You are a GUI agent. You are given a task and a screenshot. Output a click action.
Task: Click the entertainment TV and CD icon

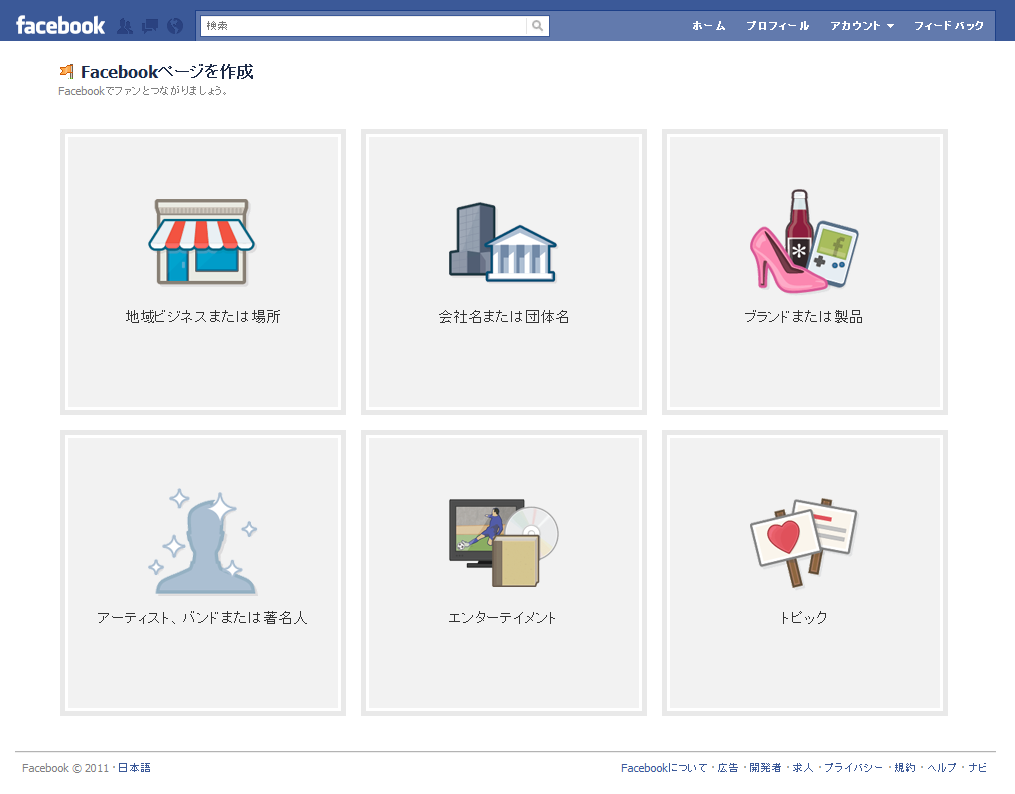click(504, 542)
